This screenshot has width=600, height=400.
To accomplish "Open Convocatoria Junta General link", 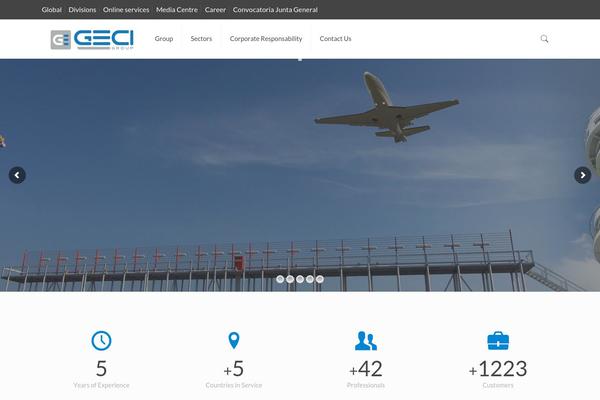I will (x=275, y=10).
